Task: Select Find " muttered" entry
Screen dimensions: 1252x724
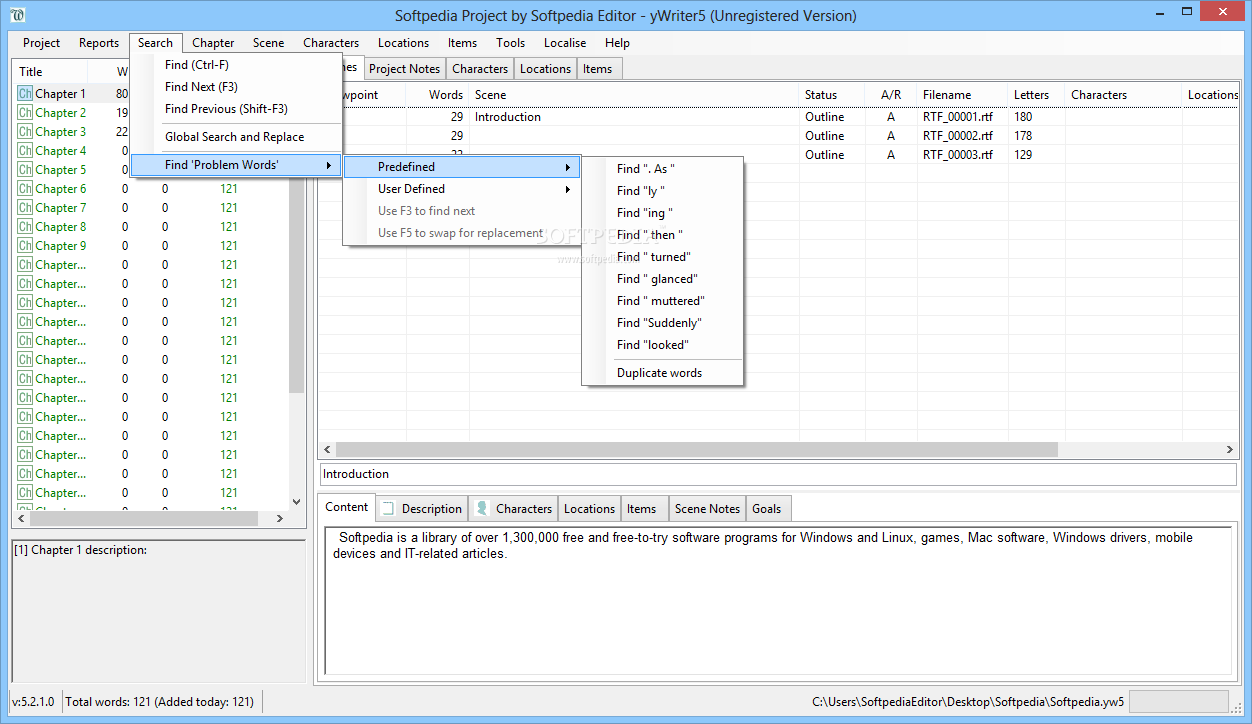Action: coord(664,301)
